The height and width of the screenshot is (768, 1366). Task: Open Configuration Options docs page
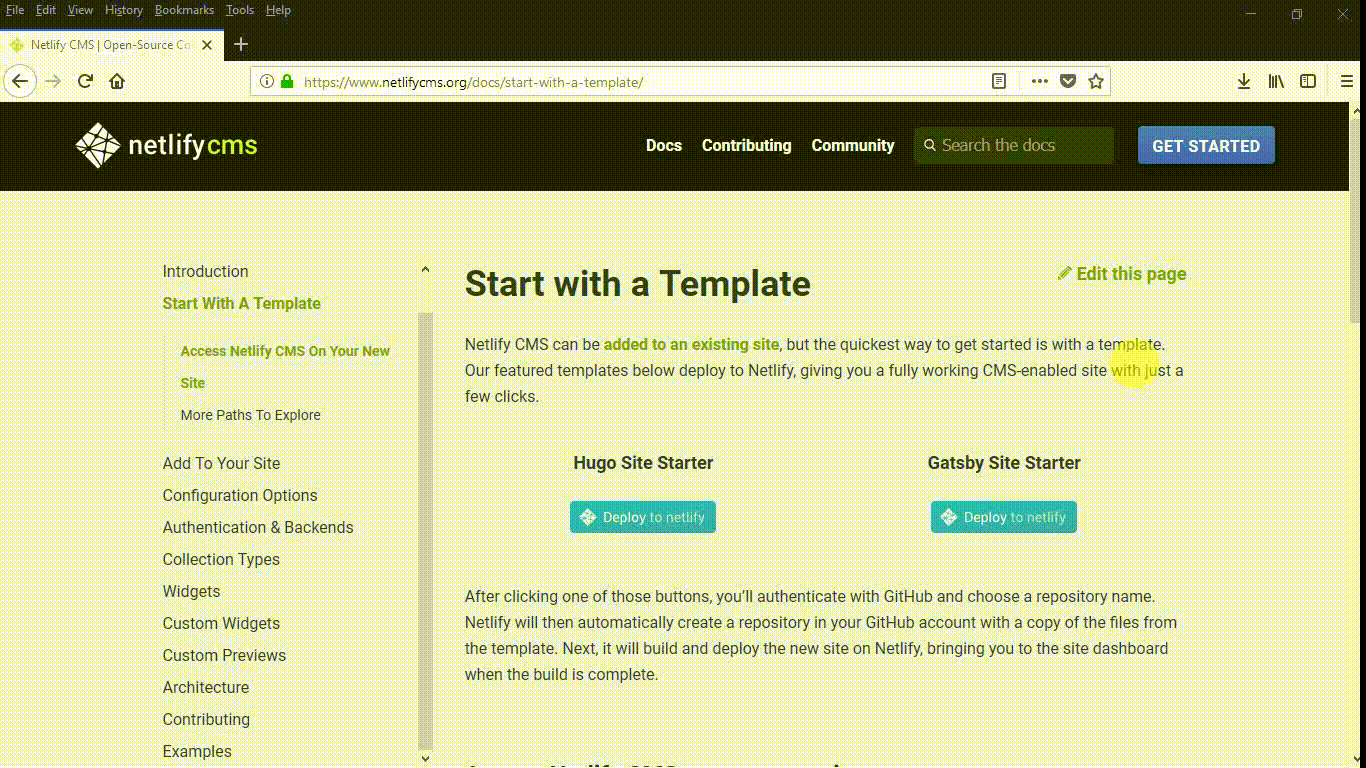click(240, 495)
